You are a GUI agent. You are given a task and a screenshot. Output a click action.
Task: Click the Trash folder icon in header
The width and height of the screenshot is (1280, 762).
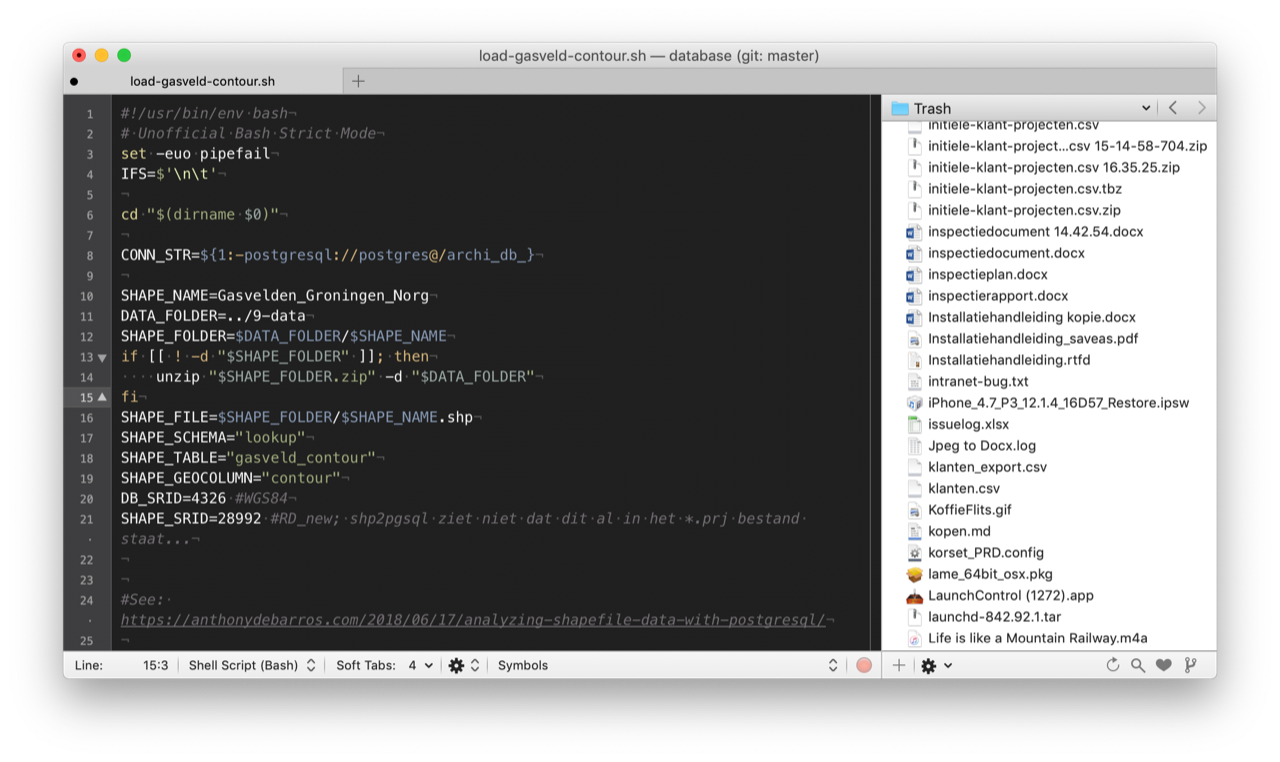(899, 108)
